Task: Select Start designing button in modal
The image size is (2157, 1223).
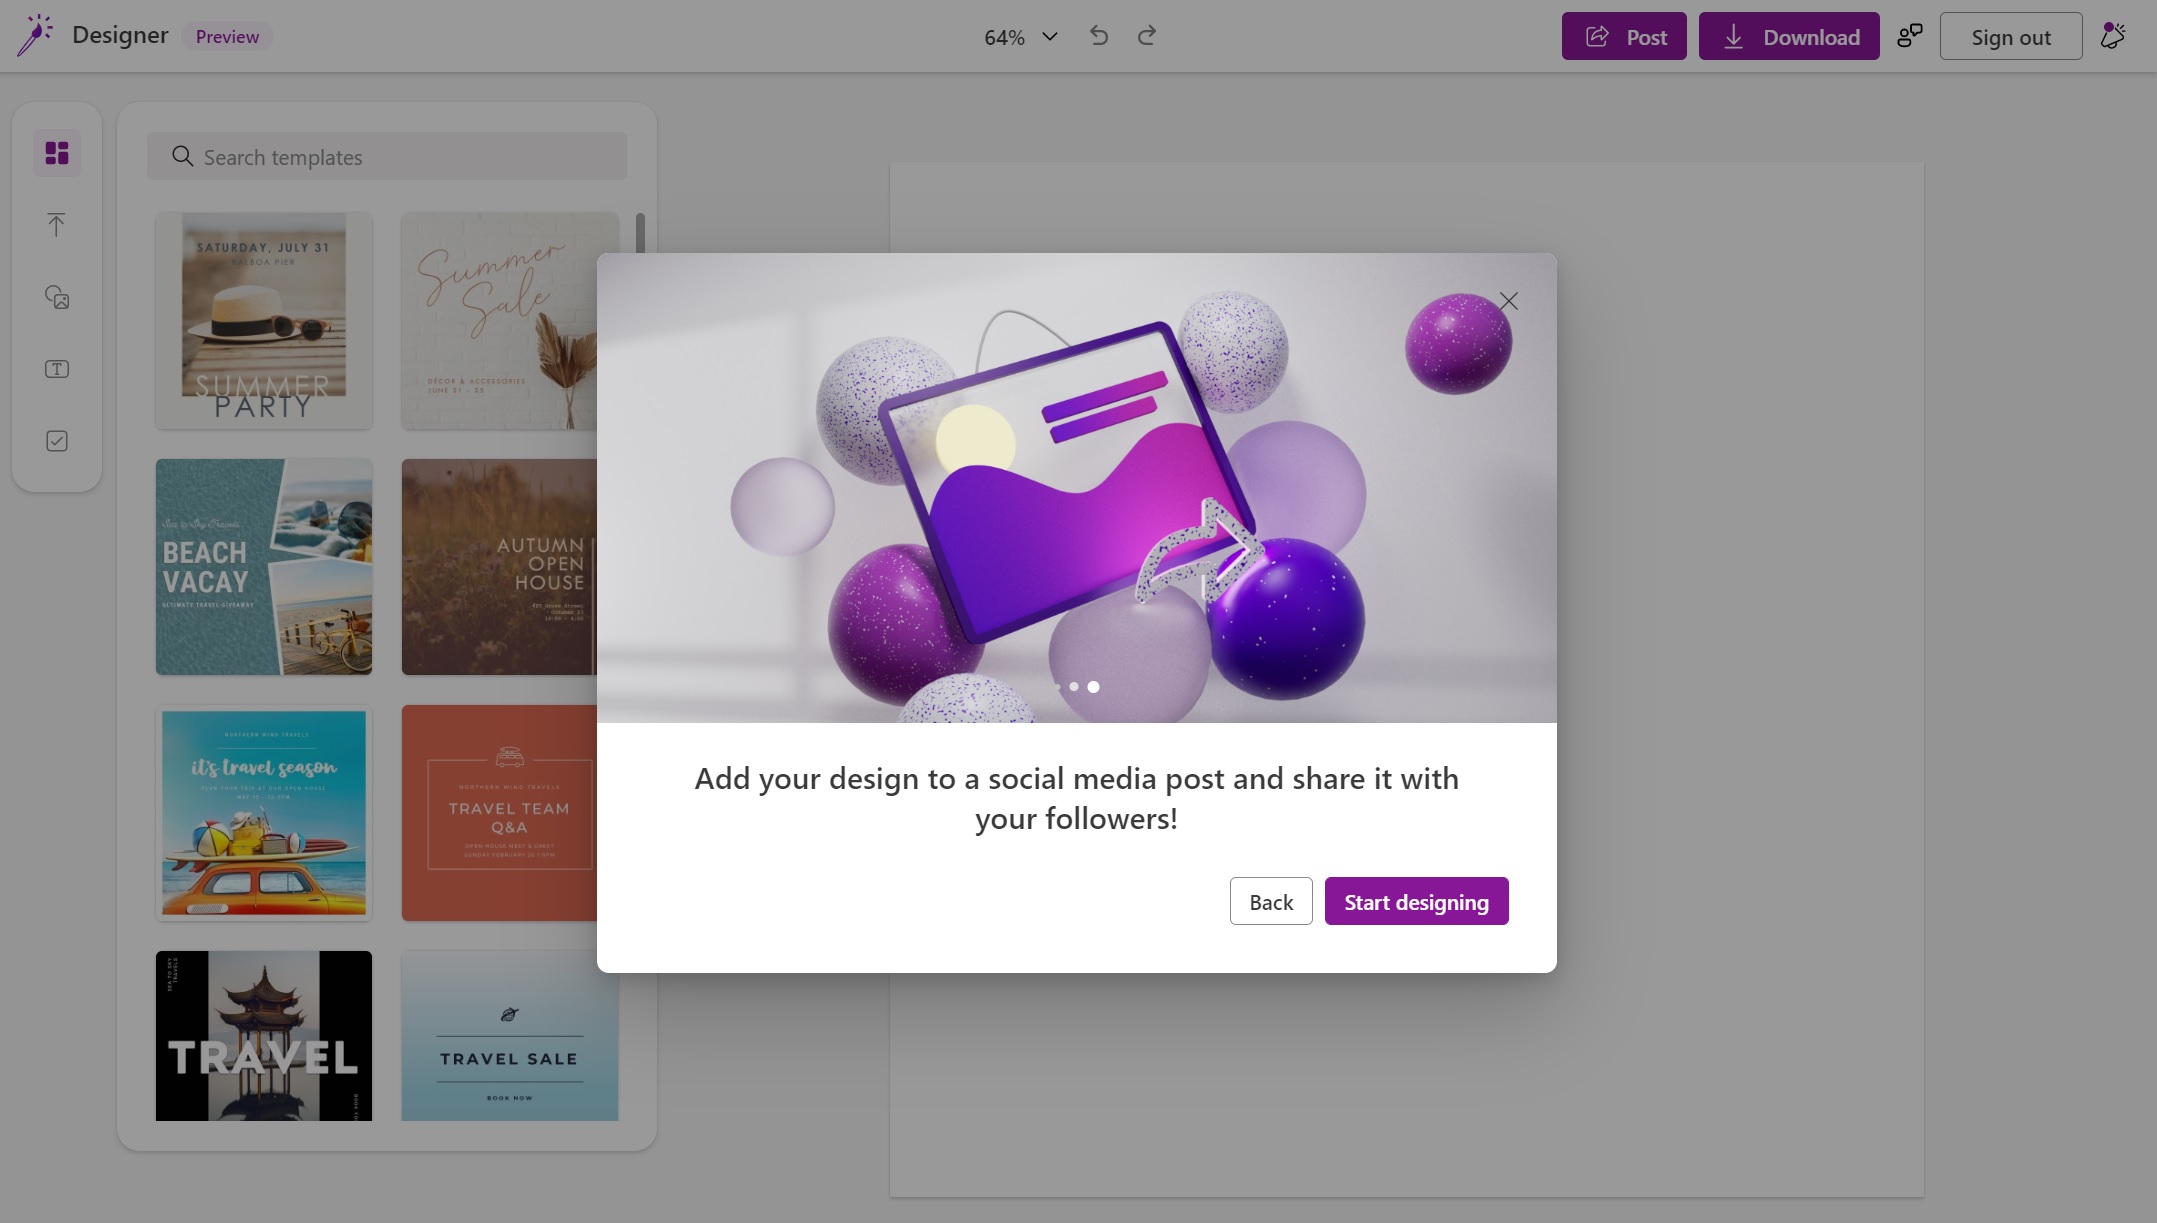Action: click(1415, 900)
